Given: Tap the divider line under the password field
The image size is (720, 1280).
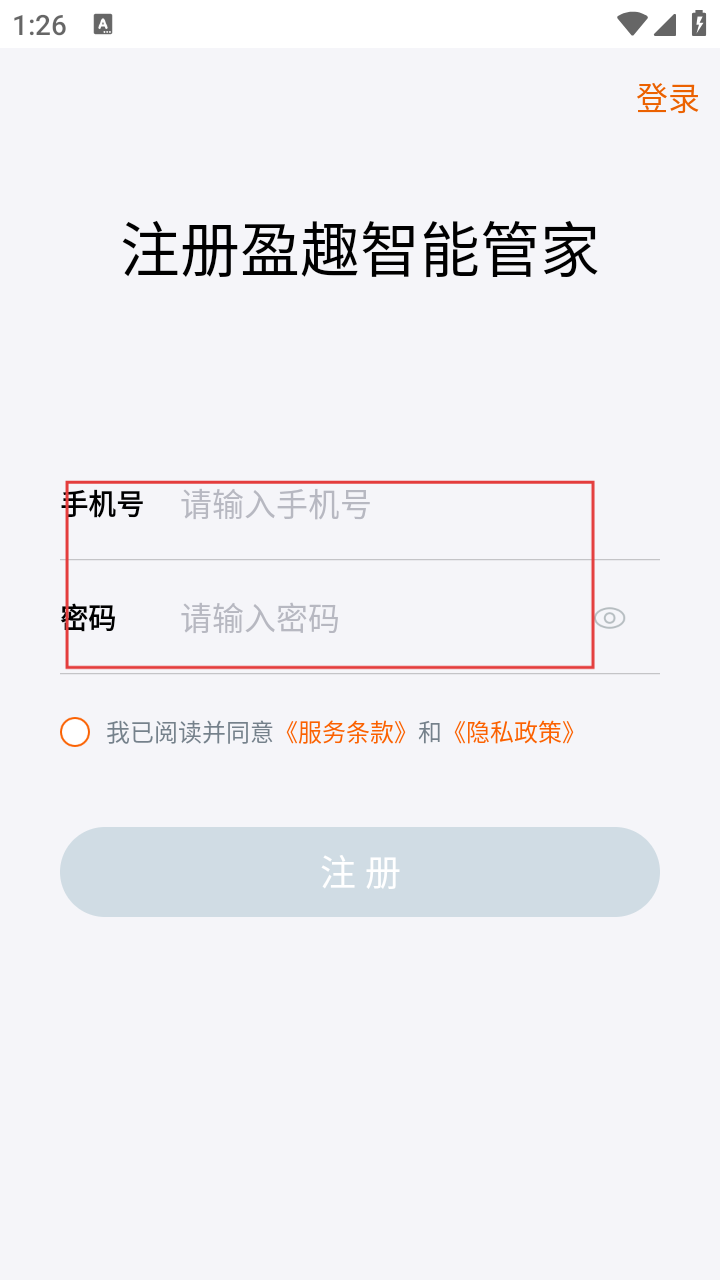Looking at the screenshot, I should (x=360, y=674).
